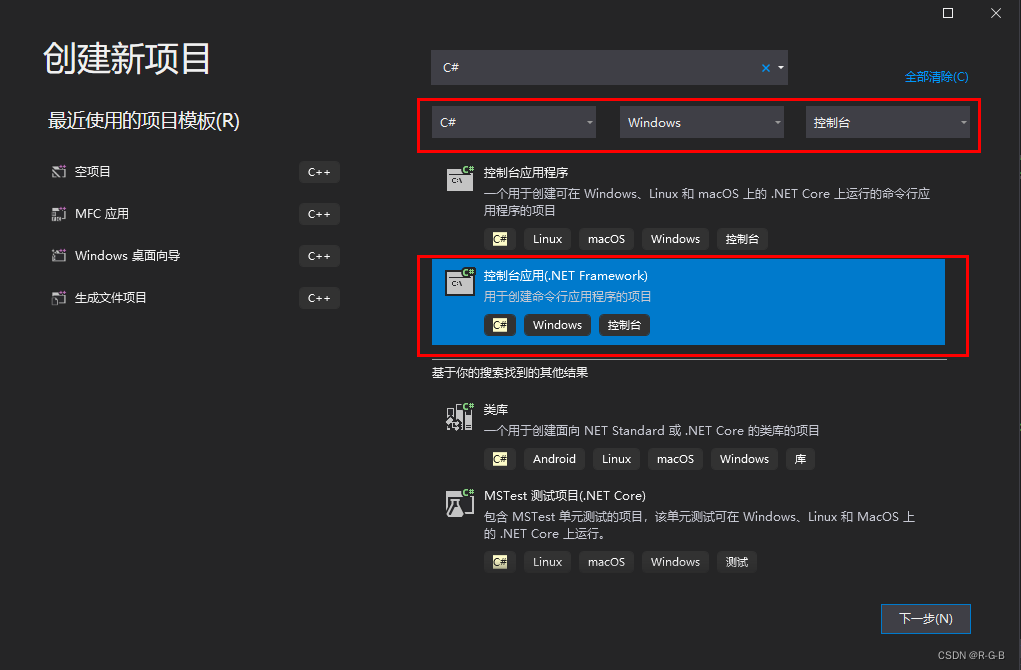The image size is (1021, 670).
Task: Click the C# tag icon under 控制台应用程序
Action: pos(500,239)
